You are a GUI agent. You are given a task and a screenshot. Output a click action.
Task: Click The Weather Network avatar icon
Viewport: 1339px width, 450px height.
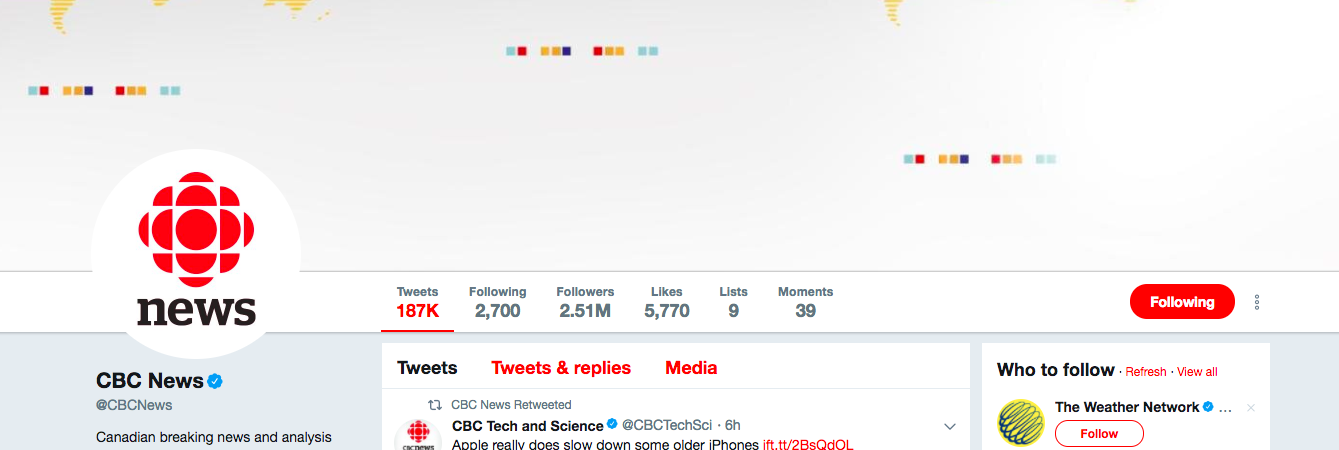1021,423
